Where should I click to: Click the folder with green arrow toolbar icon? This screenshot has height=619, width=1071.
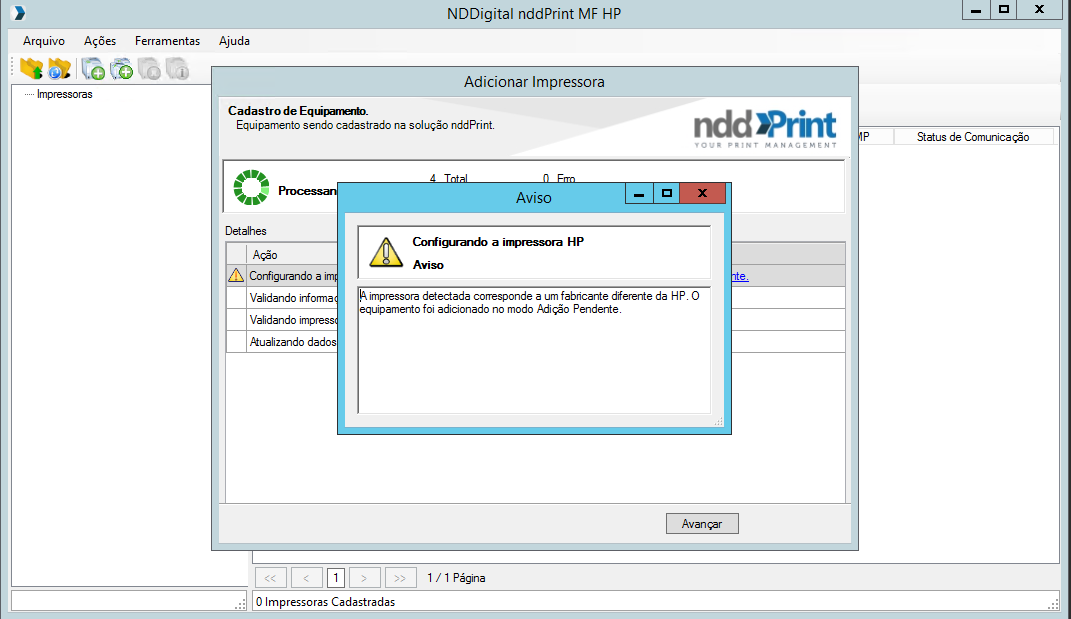(x=31, y=69)
